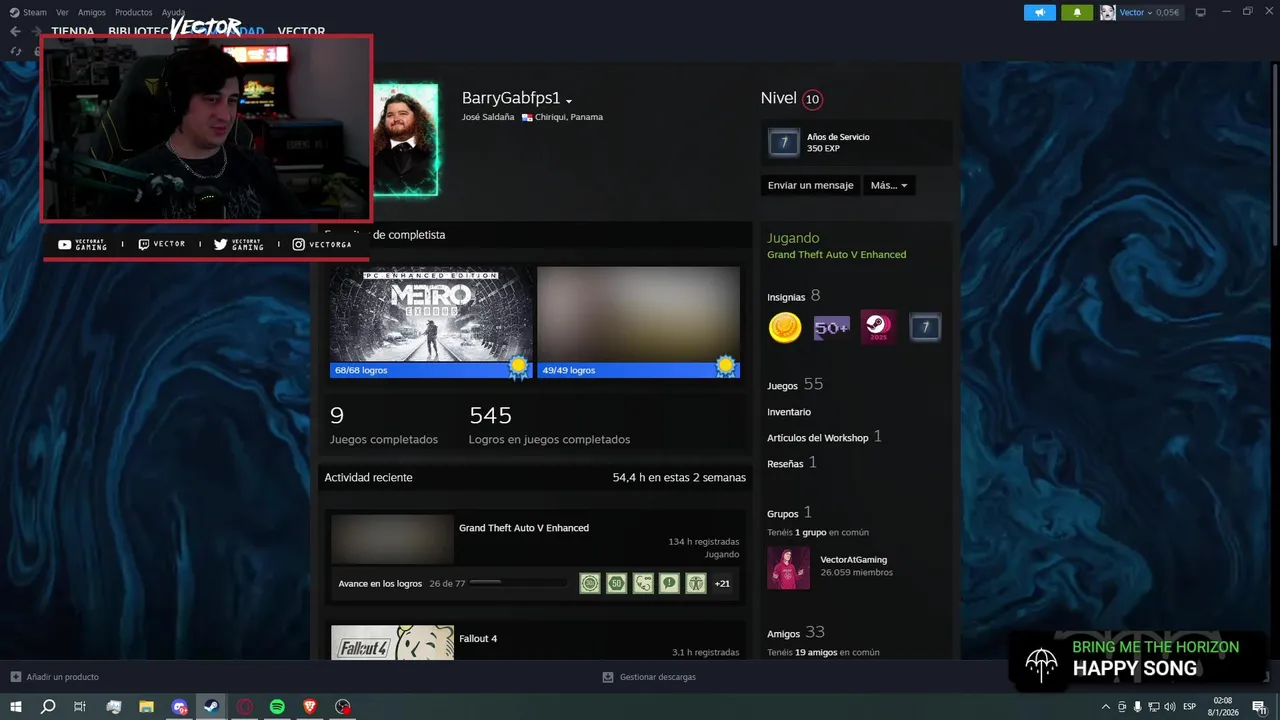
Task: Open the Steam menu
Action: tap(35, 12)
